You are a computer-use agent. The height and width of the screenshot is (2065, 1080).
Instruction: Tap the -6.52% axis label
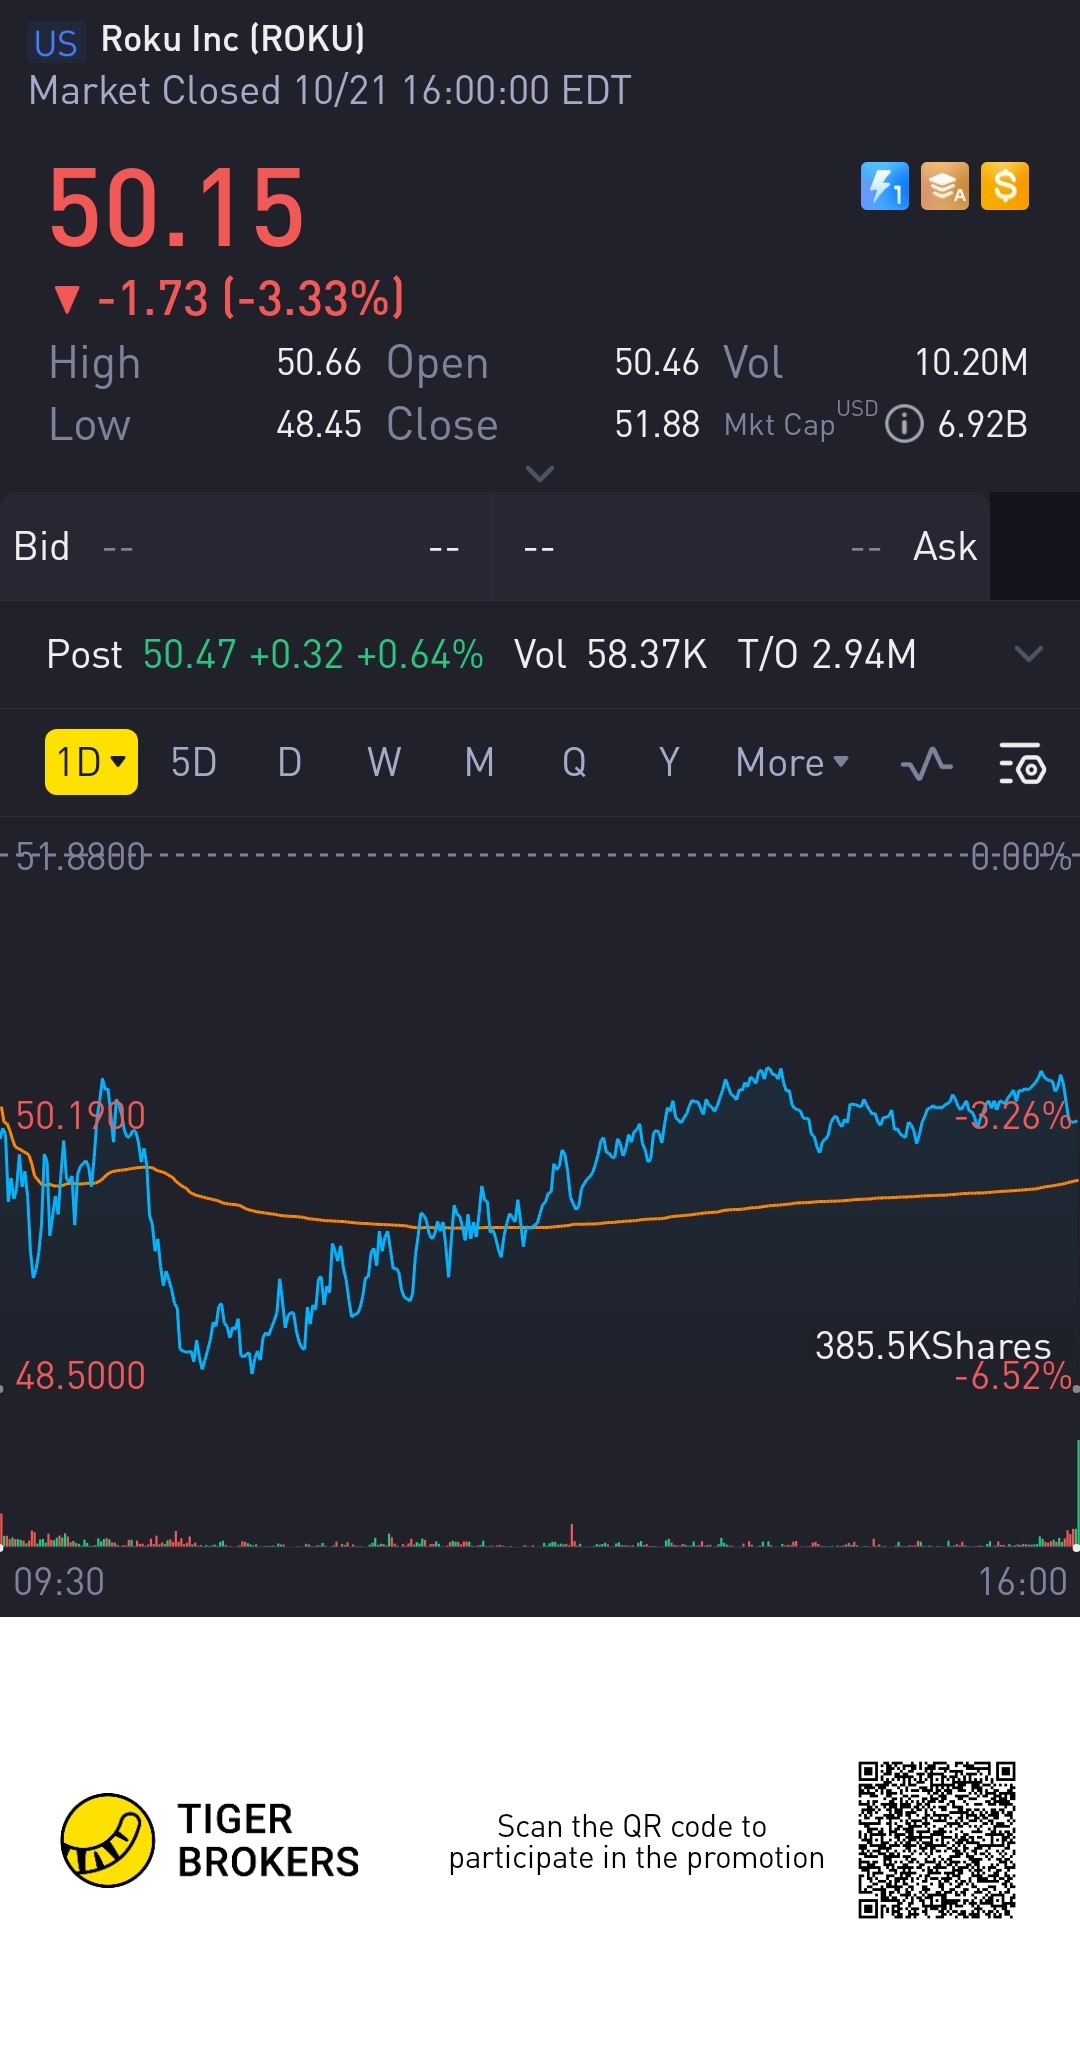(1013, 1376)
